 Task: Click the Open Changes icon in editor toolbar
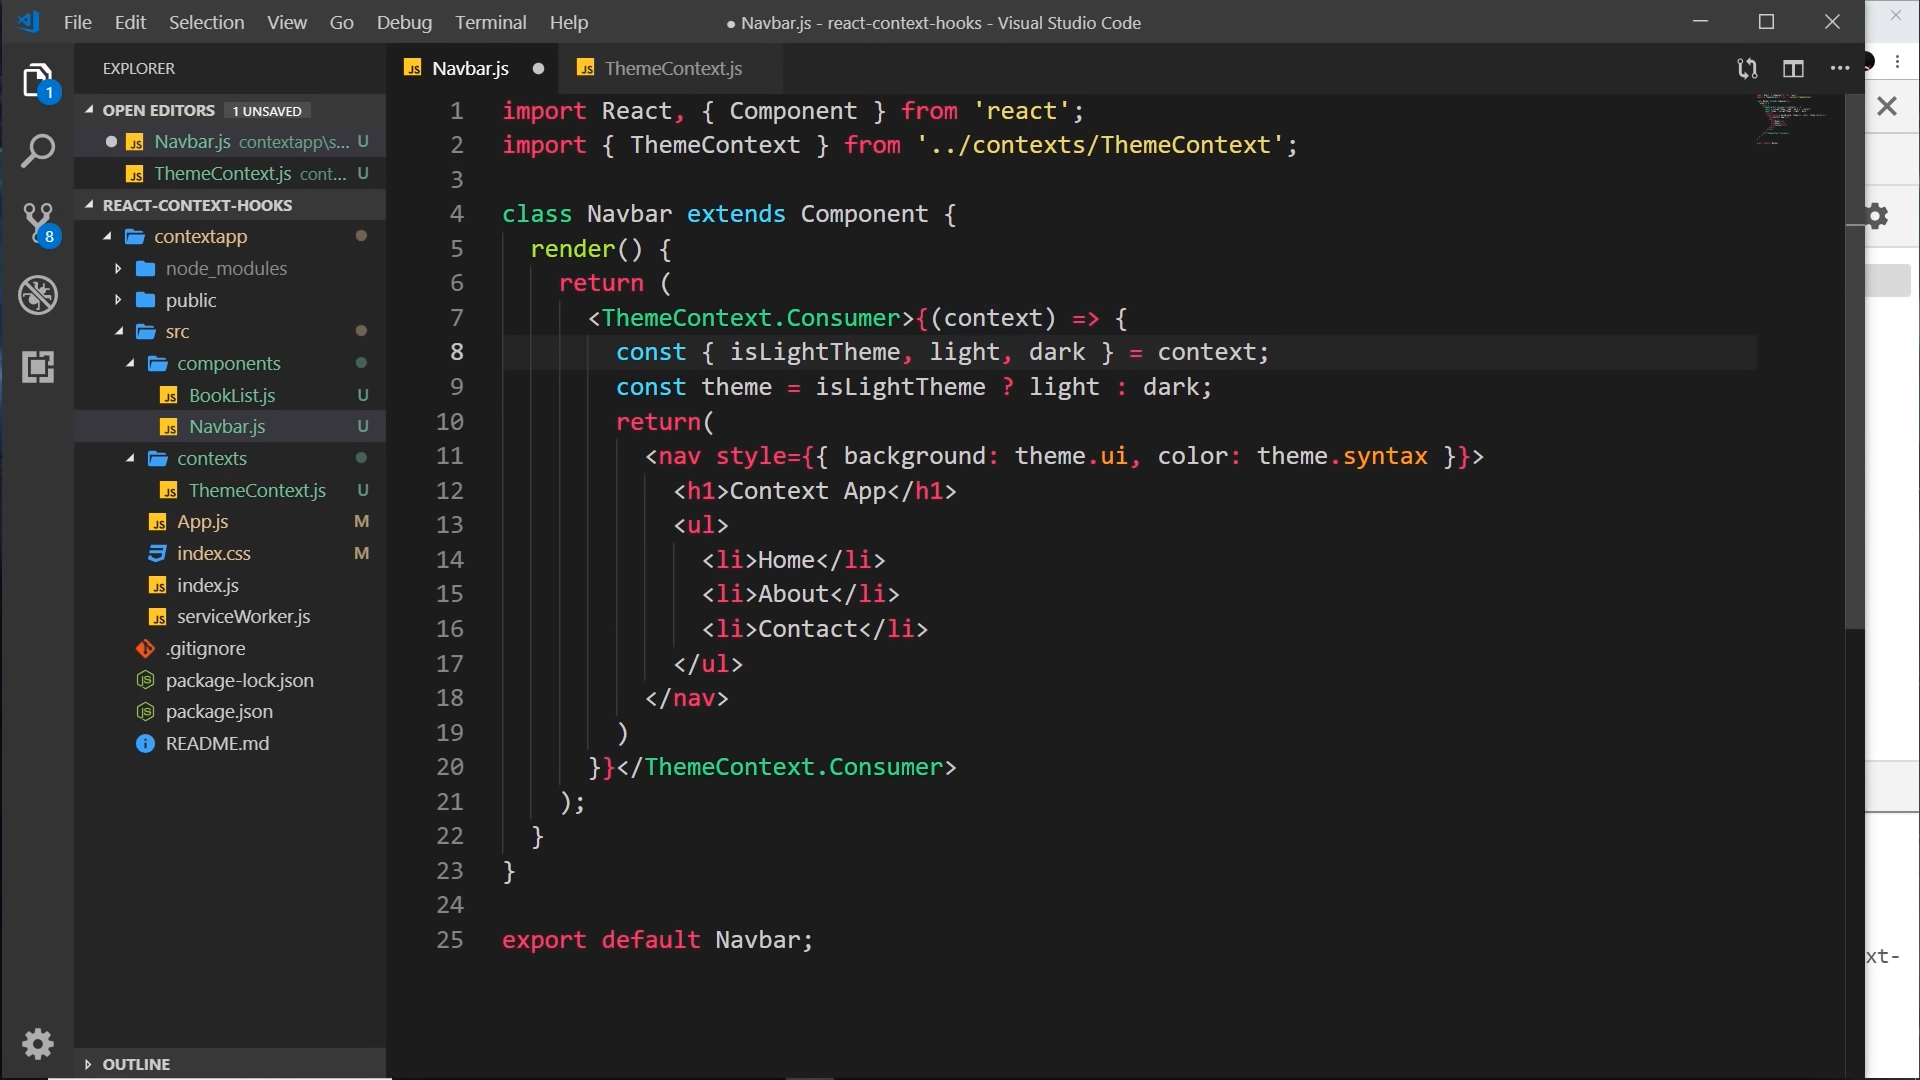[x=1747, y=68]
